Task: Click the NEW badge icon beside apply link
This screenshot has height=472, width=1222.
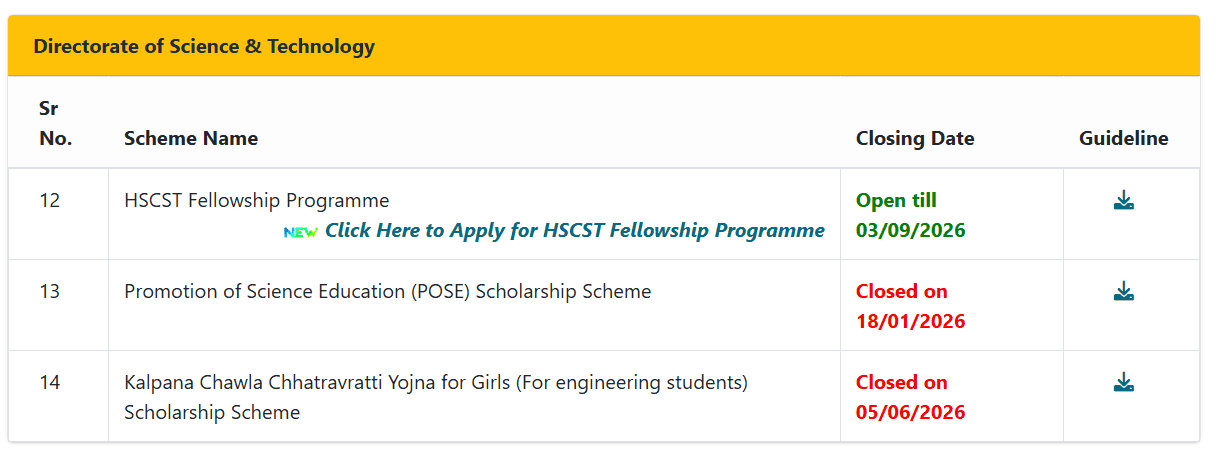Action: pos(301,232)
